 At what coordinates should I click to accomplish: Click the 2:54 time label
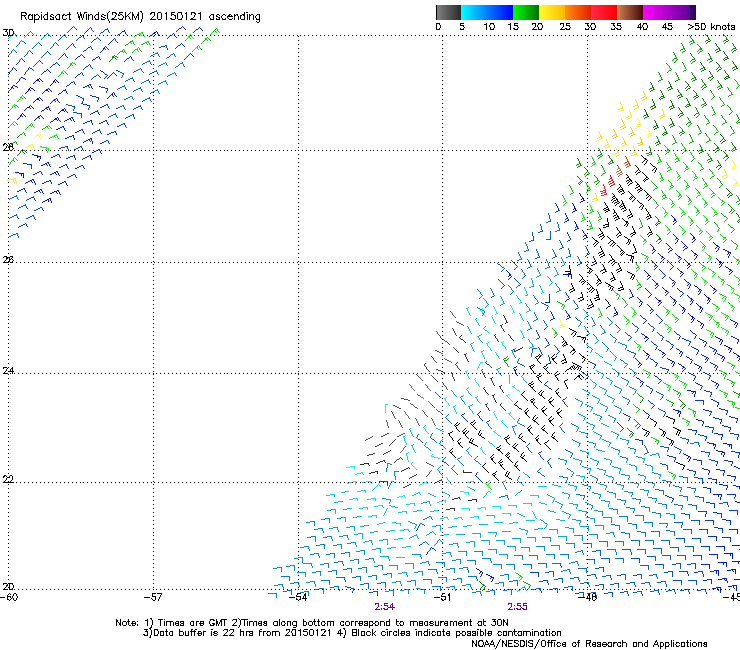pyautogui.click(x=385, y=607)
